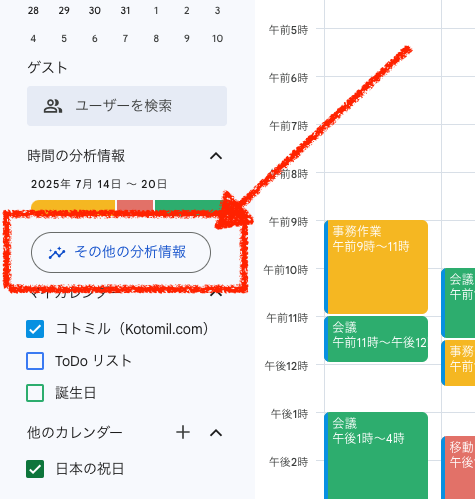Select date 1 in mini calendar
Viewport: 475px width, 499px height.
click(156, 11)
